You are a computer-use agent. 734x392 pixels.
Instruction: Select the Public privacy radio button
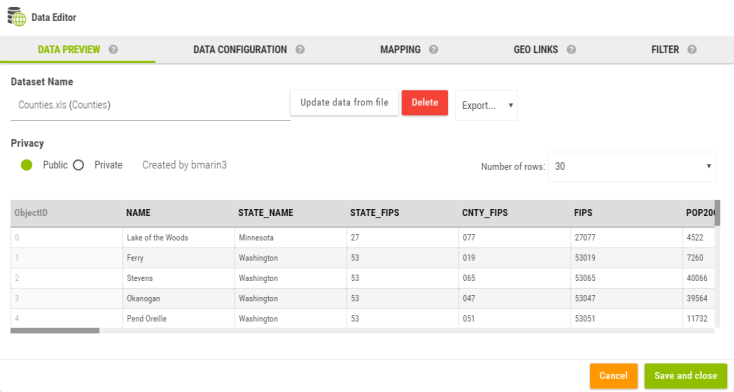27,165
